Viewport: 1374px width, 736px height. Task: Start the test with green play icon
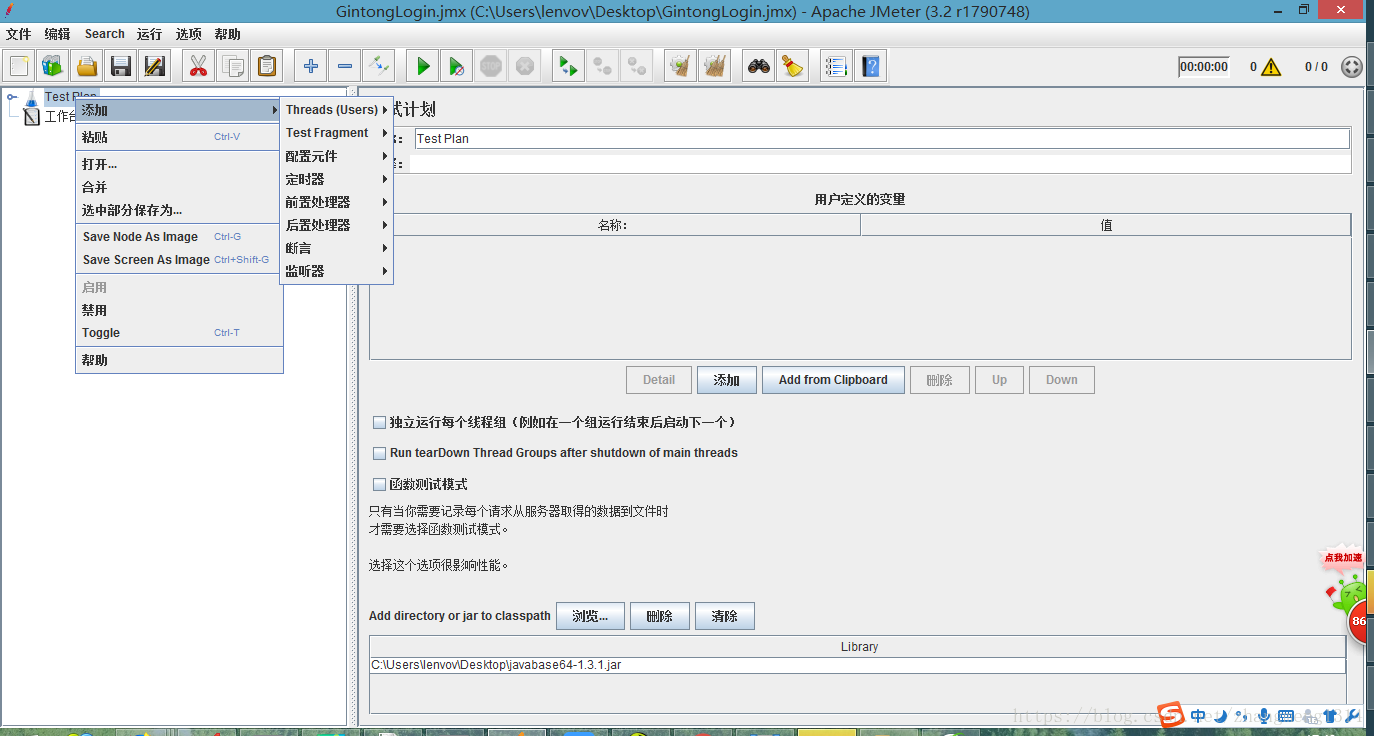tap(423, 67)
